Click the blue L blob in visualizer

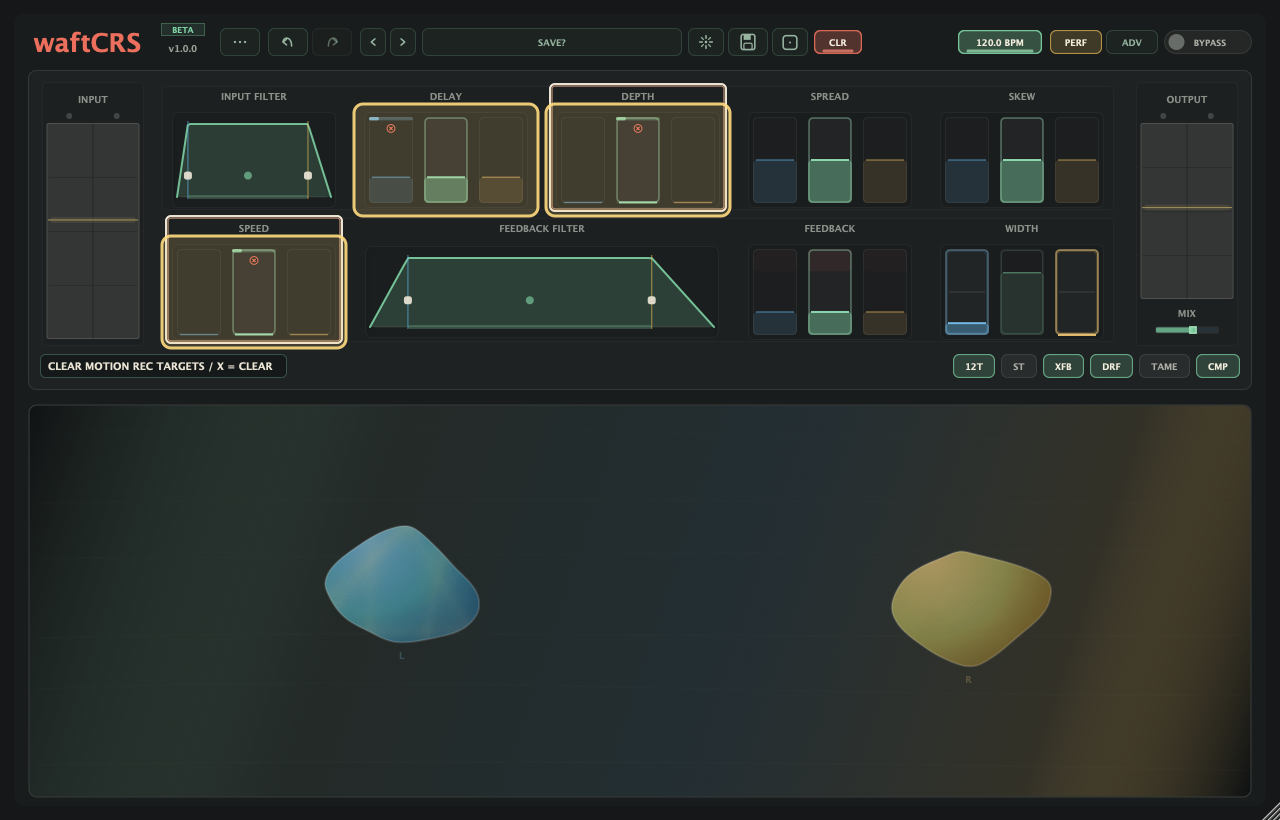402,584
